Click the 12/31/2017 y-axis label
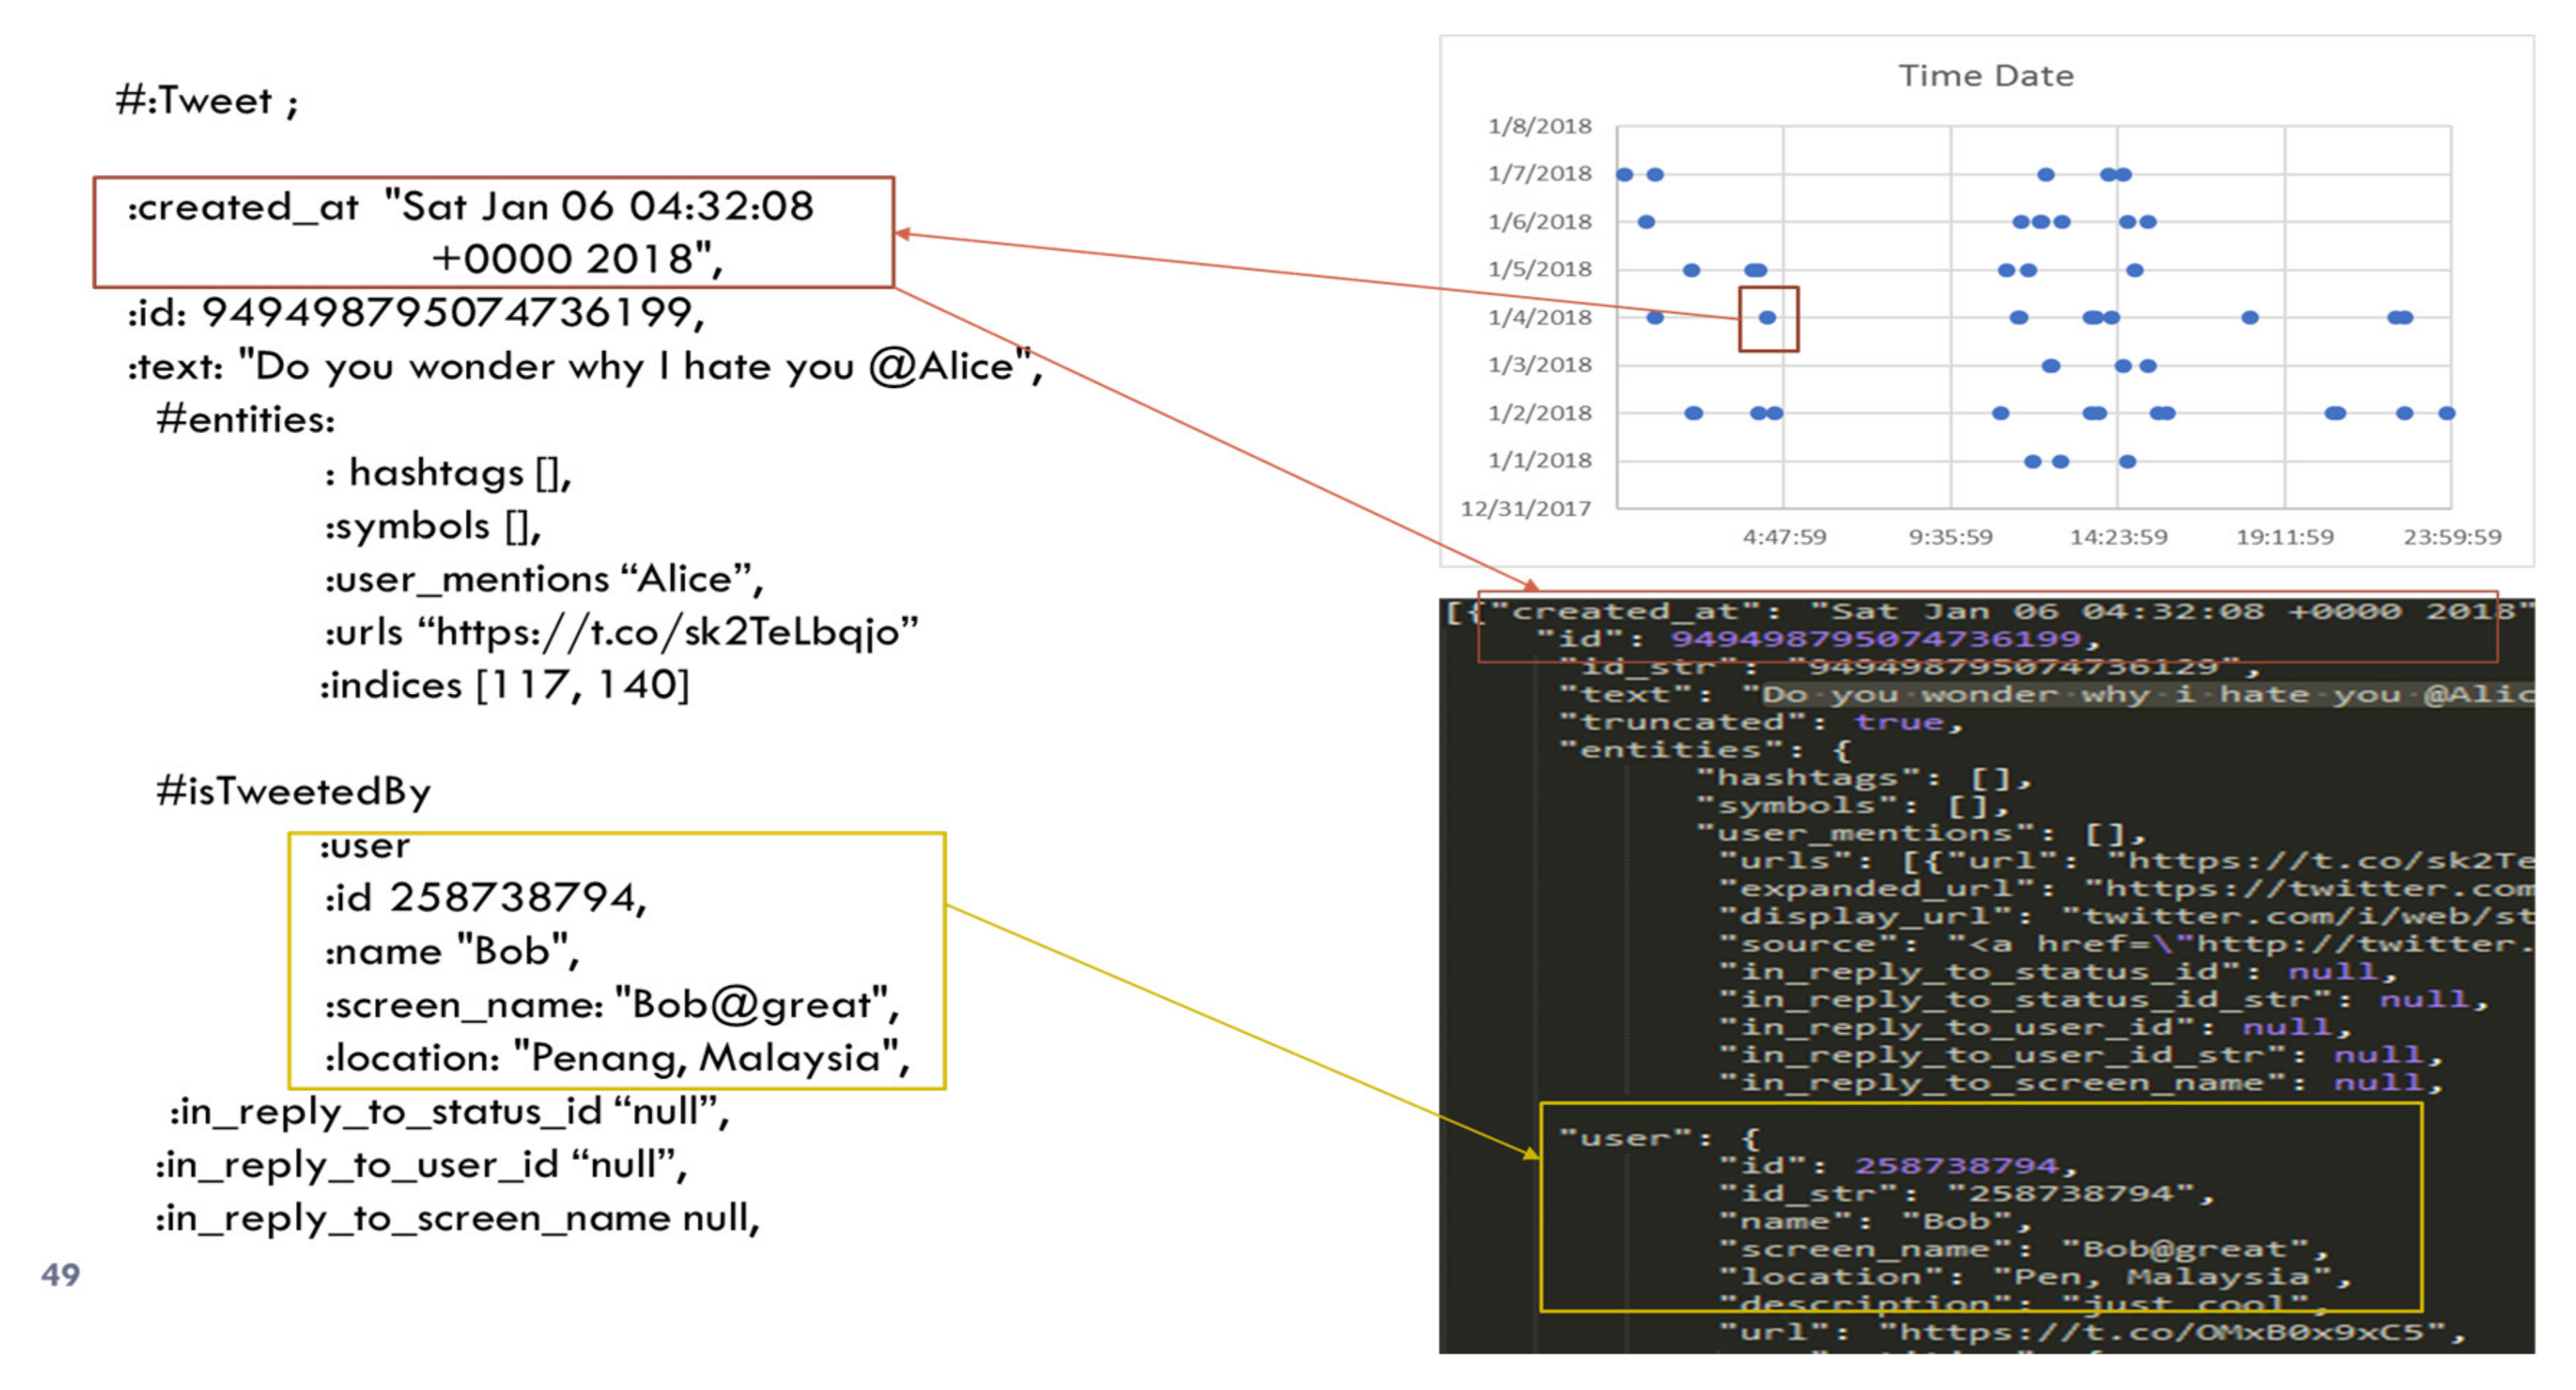Viewport: 2576px width, 1390px height. 1525,508
